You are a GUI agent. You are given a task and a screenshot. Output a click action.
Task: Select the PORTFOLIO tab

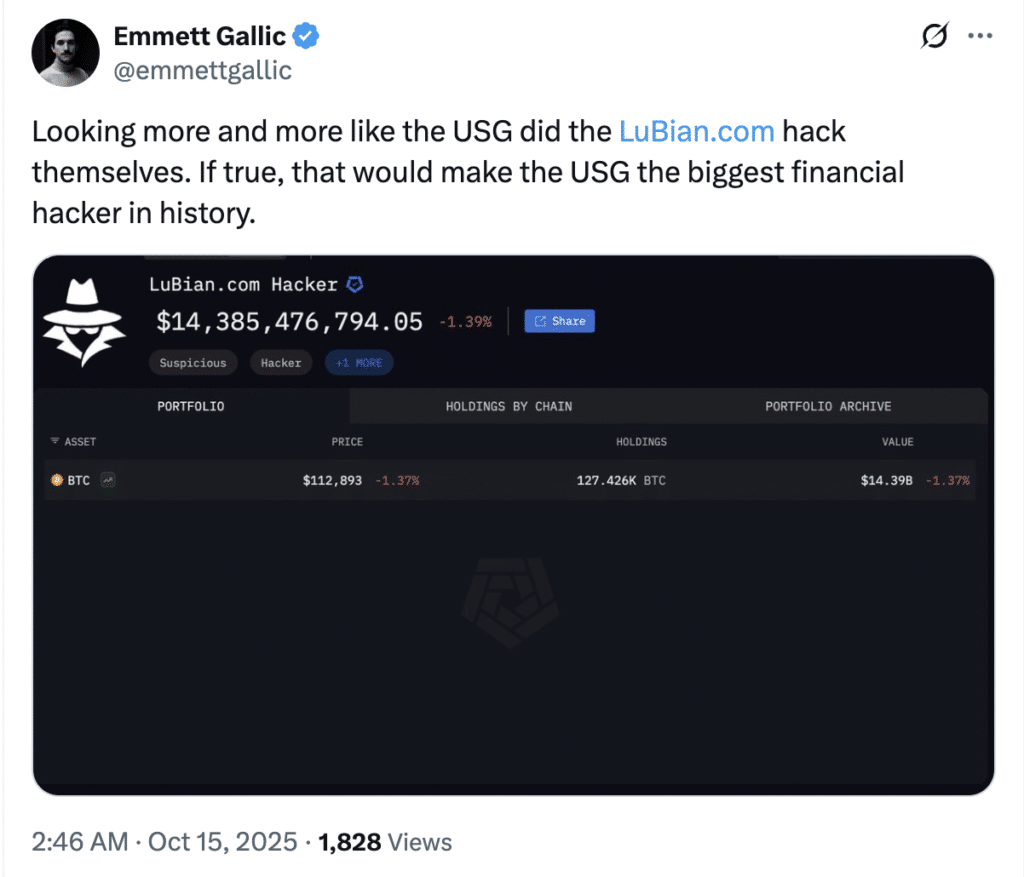coord(190,407)
